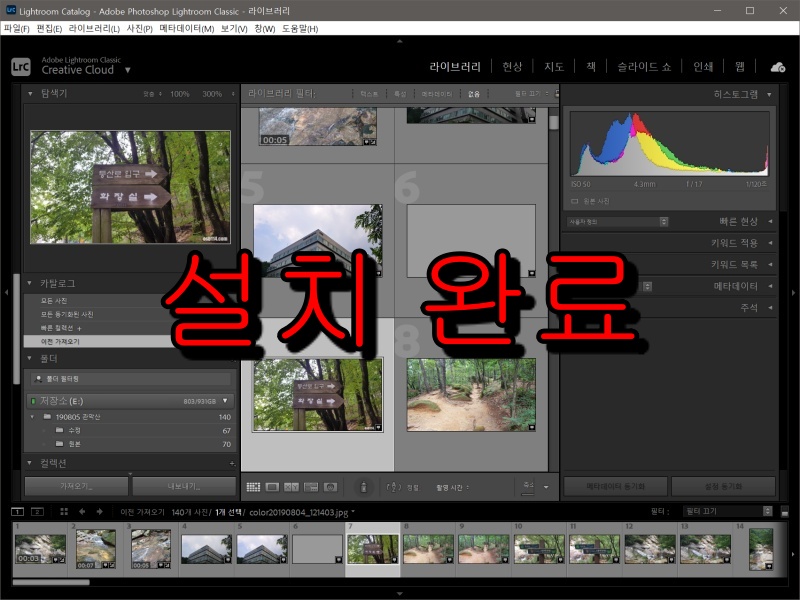This screenshot has width=800, height=600.
Task: Open the 저장소 (E:) volume dropdown
Action: [225, 401]
